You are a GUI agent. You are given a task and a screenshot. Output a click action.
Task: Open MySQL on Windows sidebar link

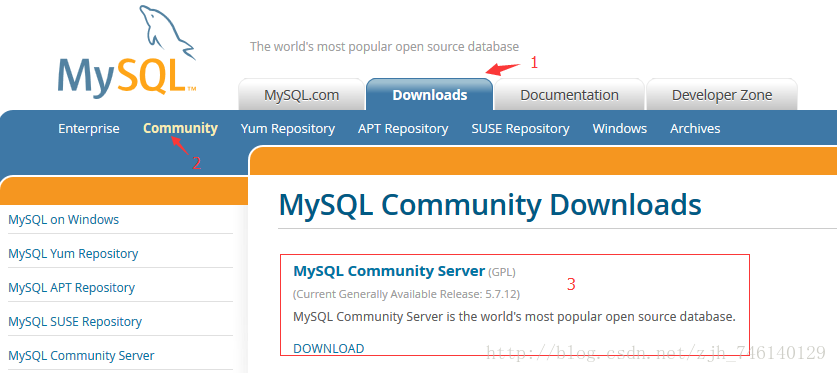tap(64, 219)
